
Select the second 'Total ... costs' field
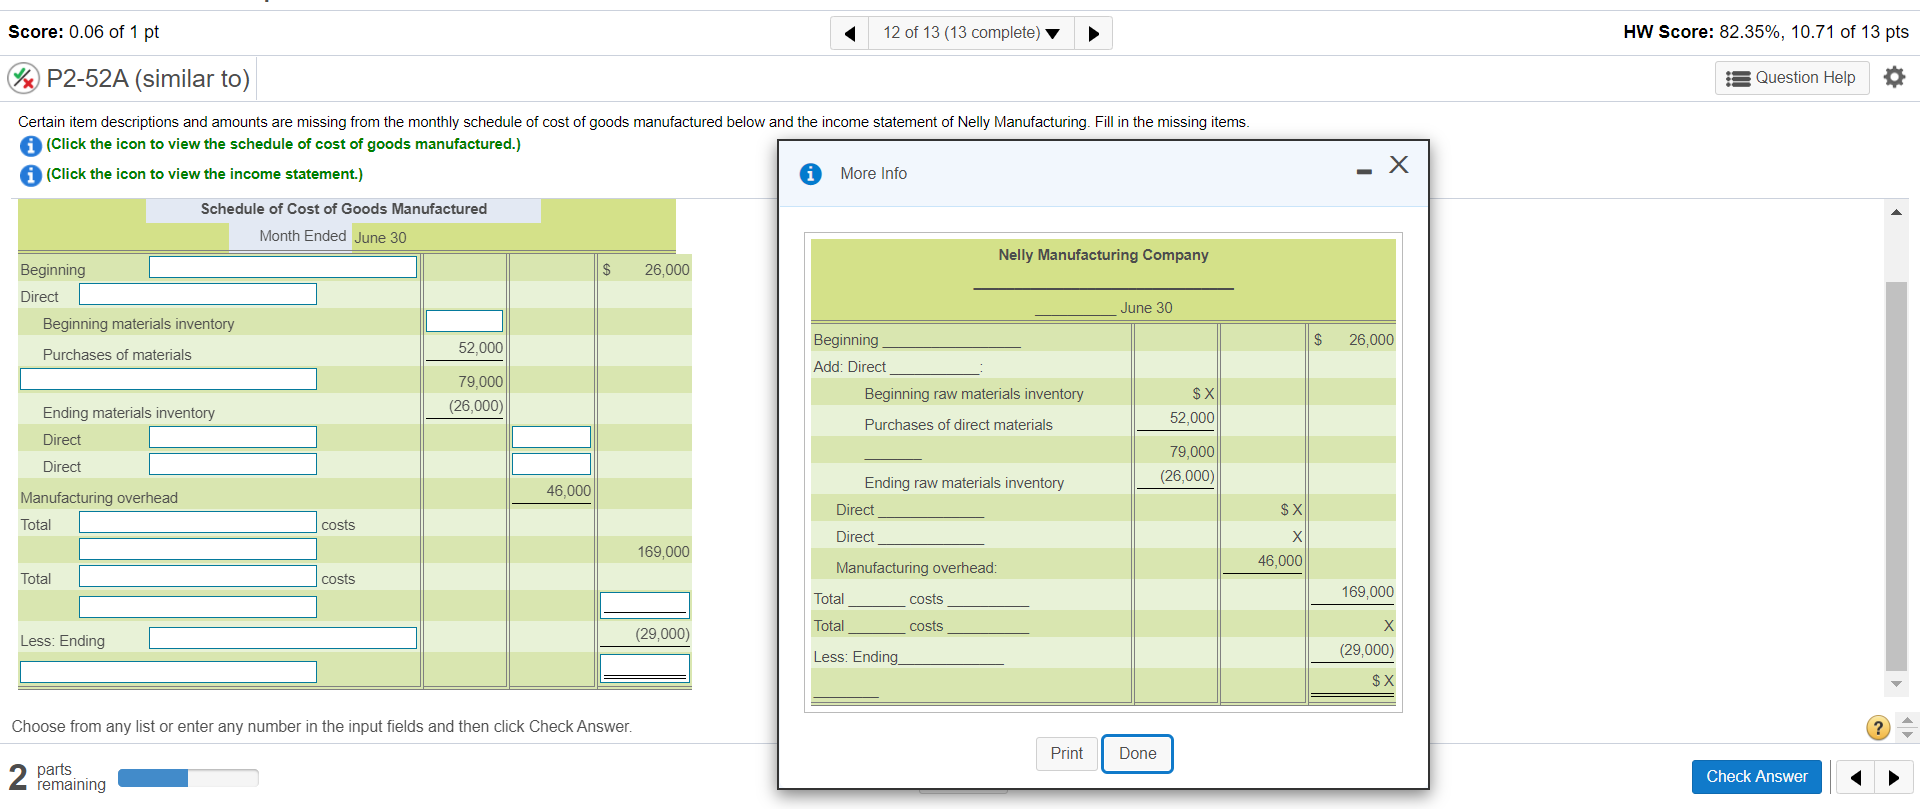tap(198, 576)
